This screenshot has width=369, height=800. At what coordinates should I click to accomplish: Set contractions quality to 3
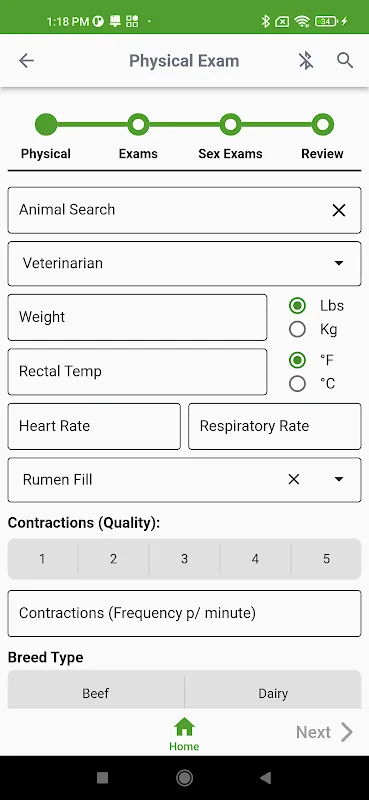click(184, 559)
